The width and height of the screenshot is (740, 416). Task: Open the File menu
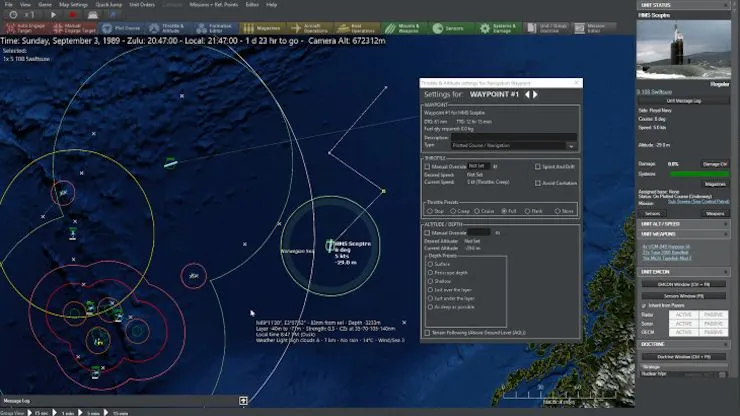[8, 5]
